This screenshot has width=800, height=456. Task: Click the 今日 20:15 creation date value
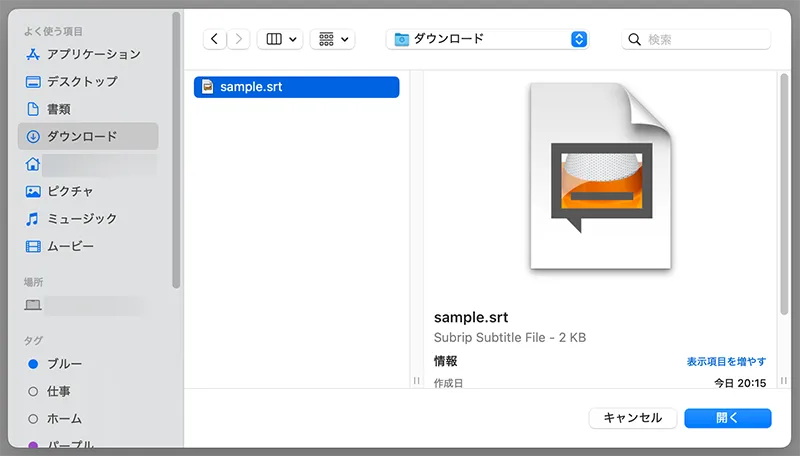pyautogui.click(x=740, y=383)
